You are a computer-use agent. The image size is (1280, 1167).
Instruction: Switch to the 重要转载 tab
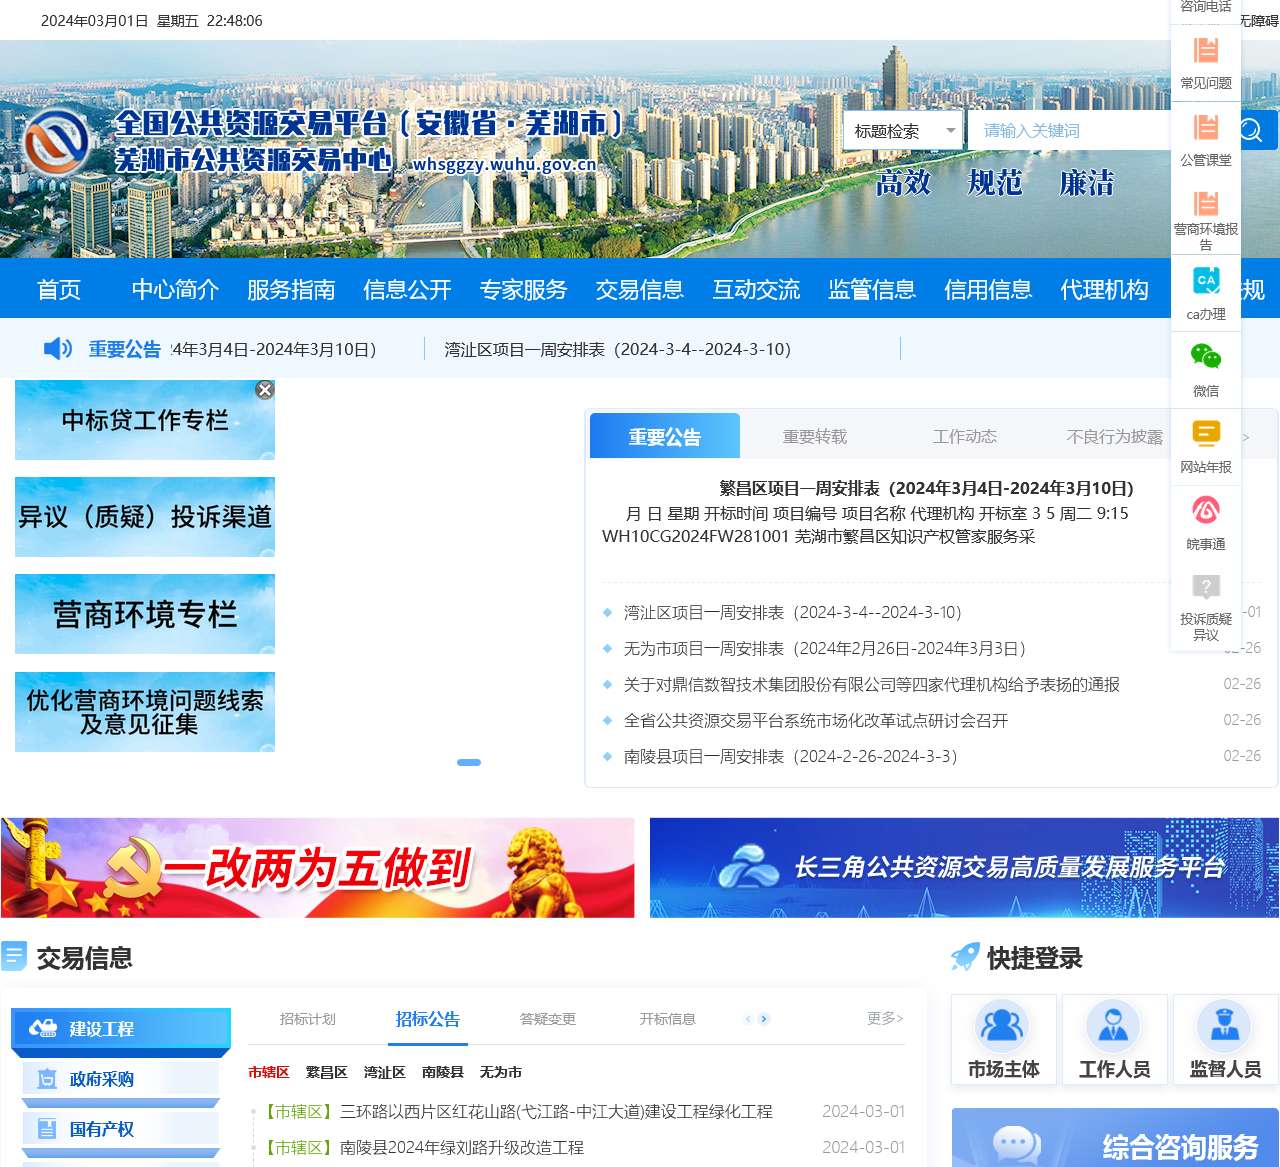(x=815, y=436)
